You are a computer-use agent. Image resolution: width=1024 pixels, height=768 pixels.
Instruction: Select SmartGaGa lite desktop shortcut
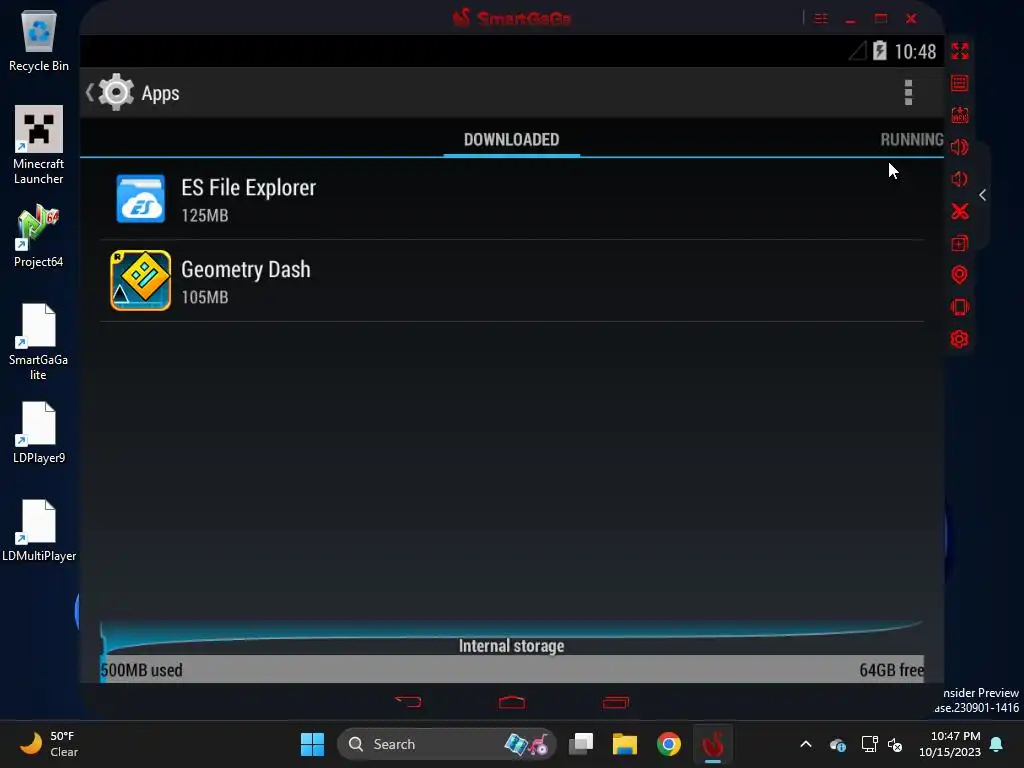pyautogui.click(x=39, y=342)
